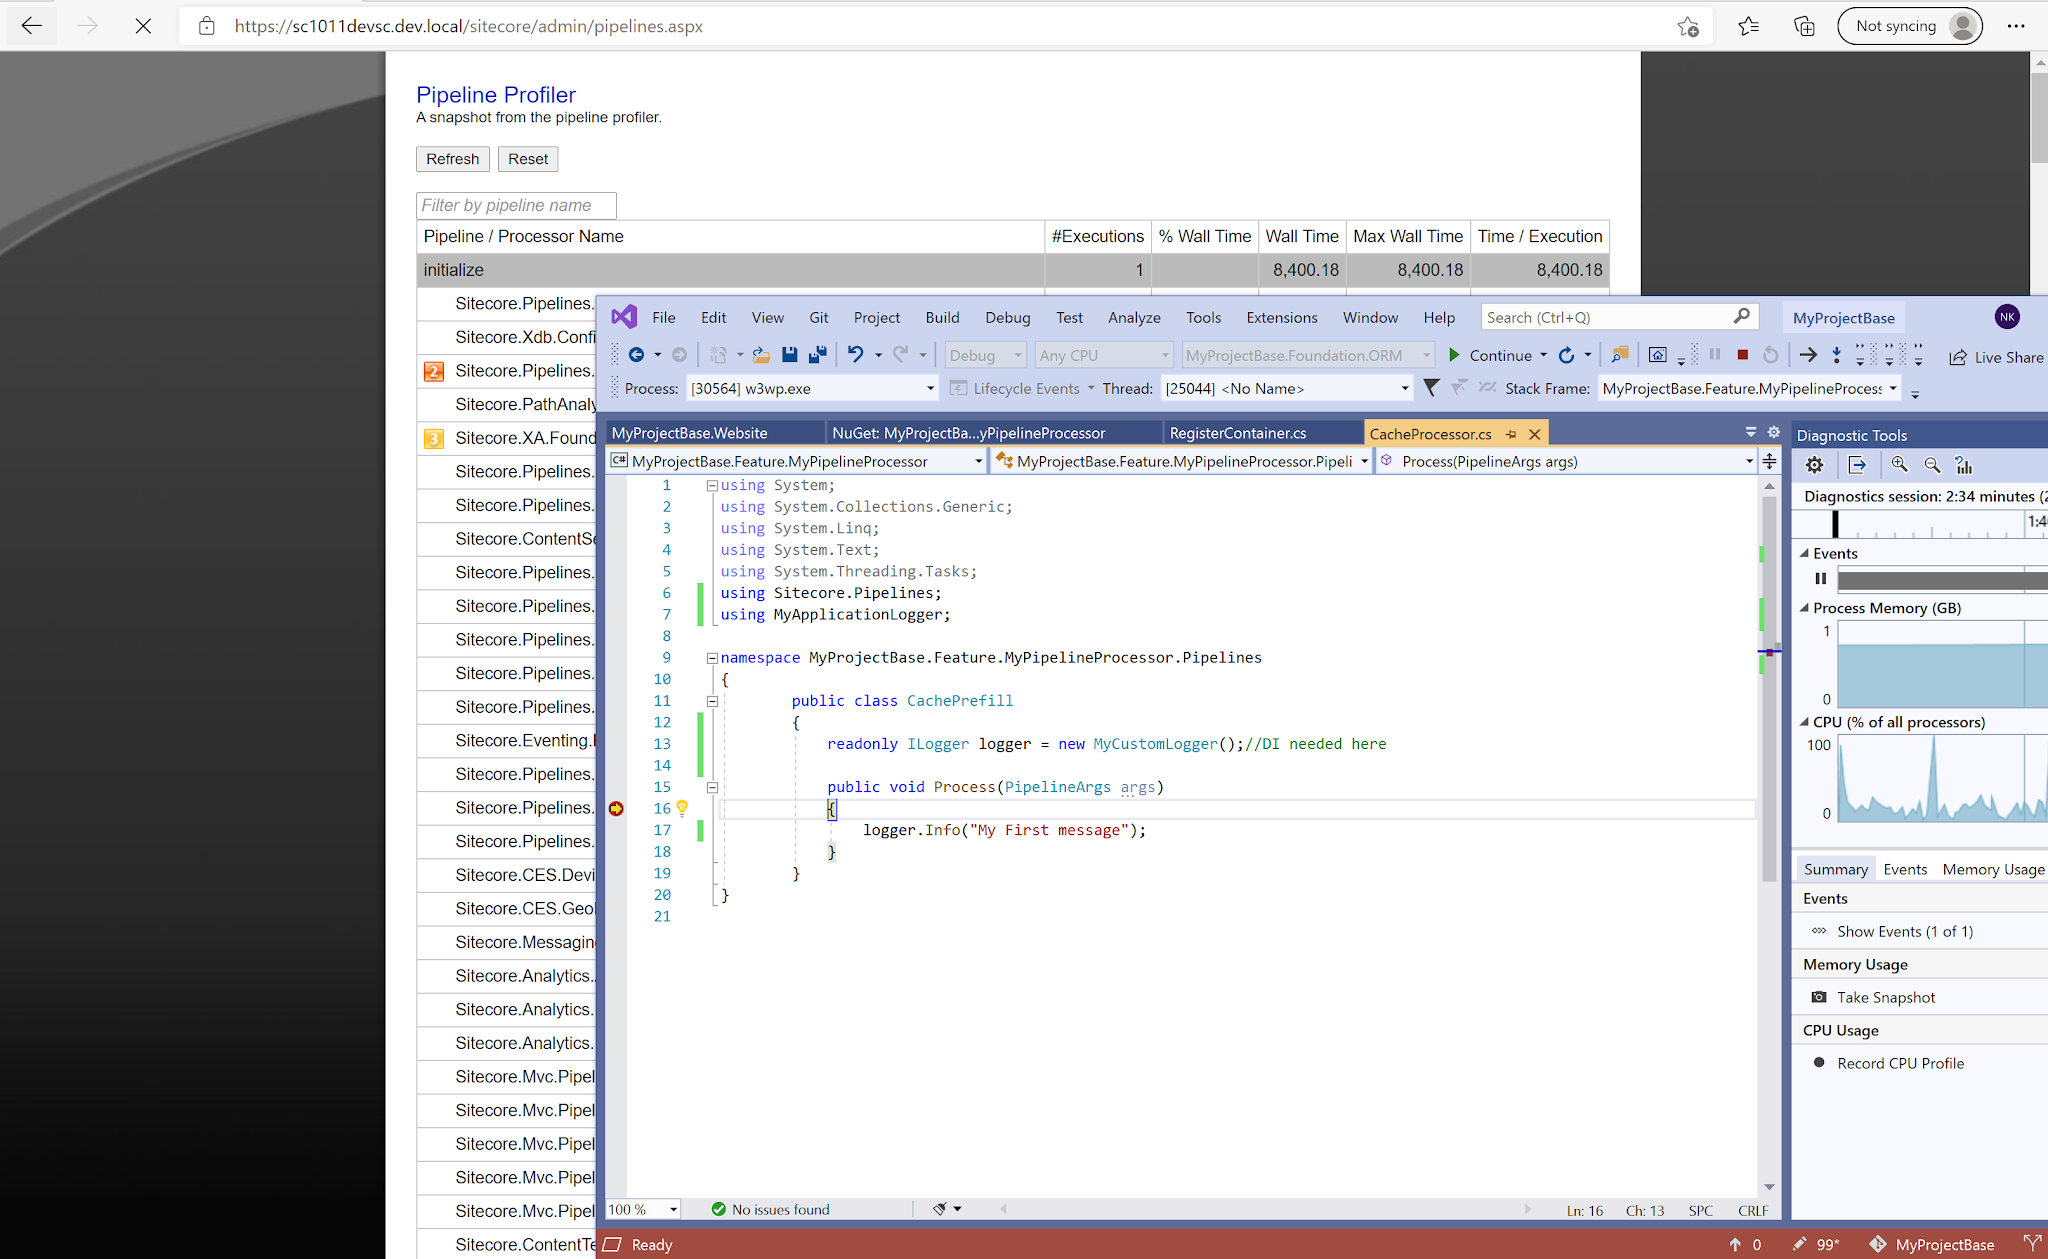
Task: Click the reset view chart icon in Diagnostic Tools
Action: 1964,465
